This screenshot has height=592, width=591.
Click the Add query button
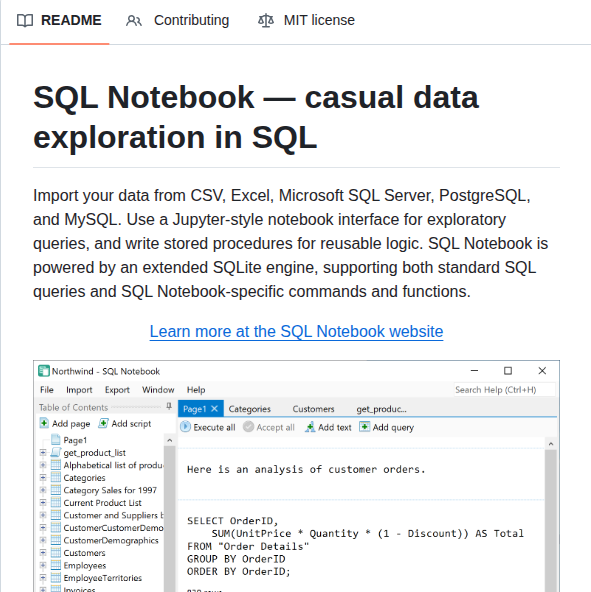tap(387, 427)
